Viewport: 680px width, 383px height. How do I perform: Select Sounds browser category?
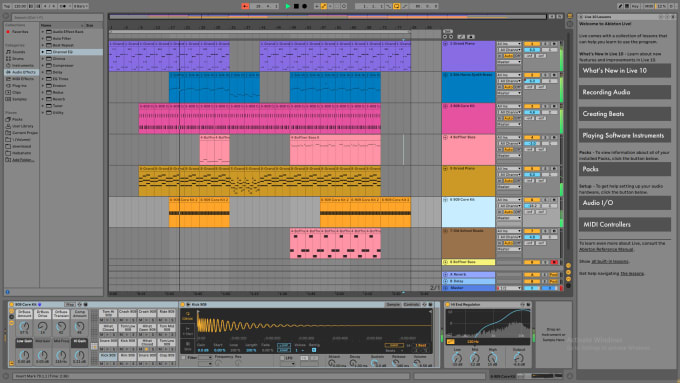tap(18, 52)
